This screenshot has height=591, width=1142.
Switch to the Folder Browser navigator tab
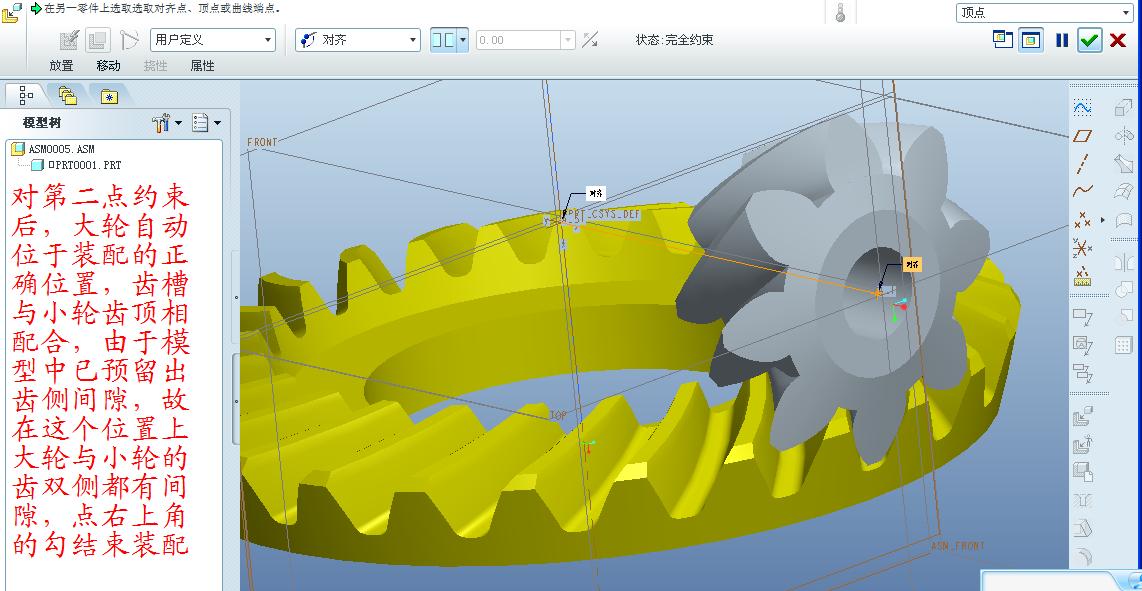pos(68,95)
